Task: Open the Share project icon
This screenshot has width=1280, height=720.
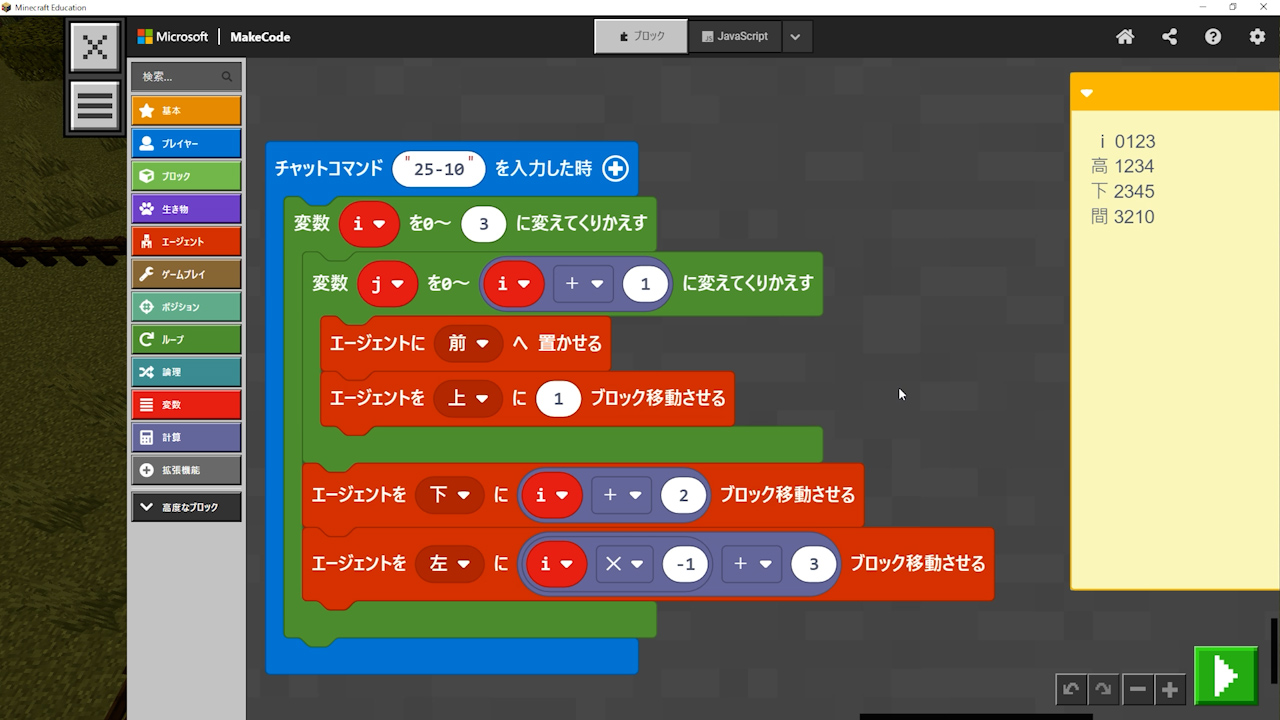Action: (1169, 37)
